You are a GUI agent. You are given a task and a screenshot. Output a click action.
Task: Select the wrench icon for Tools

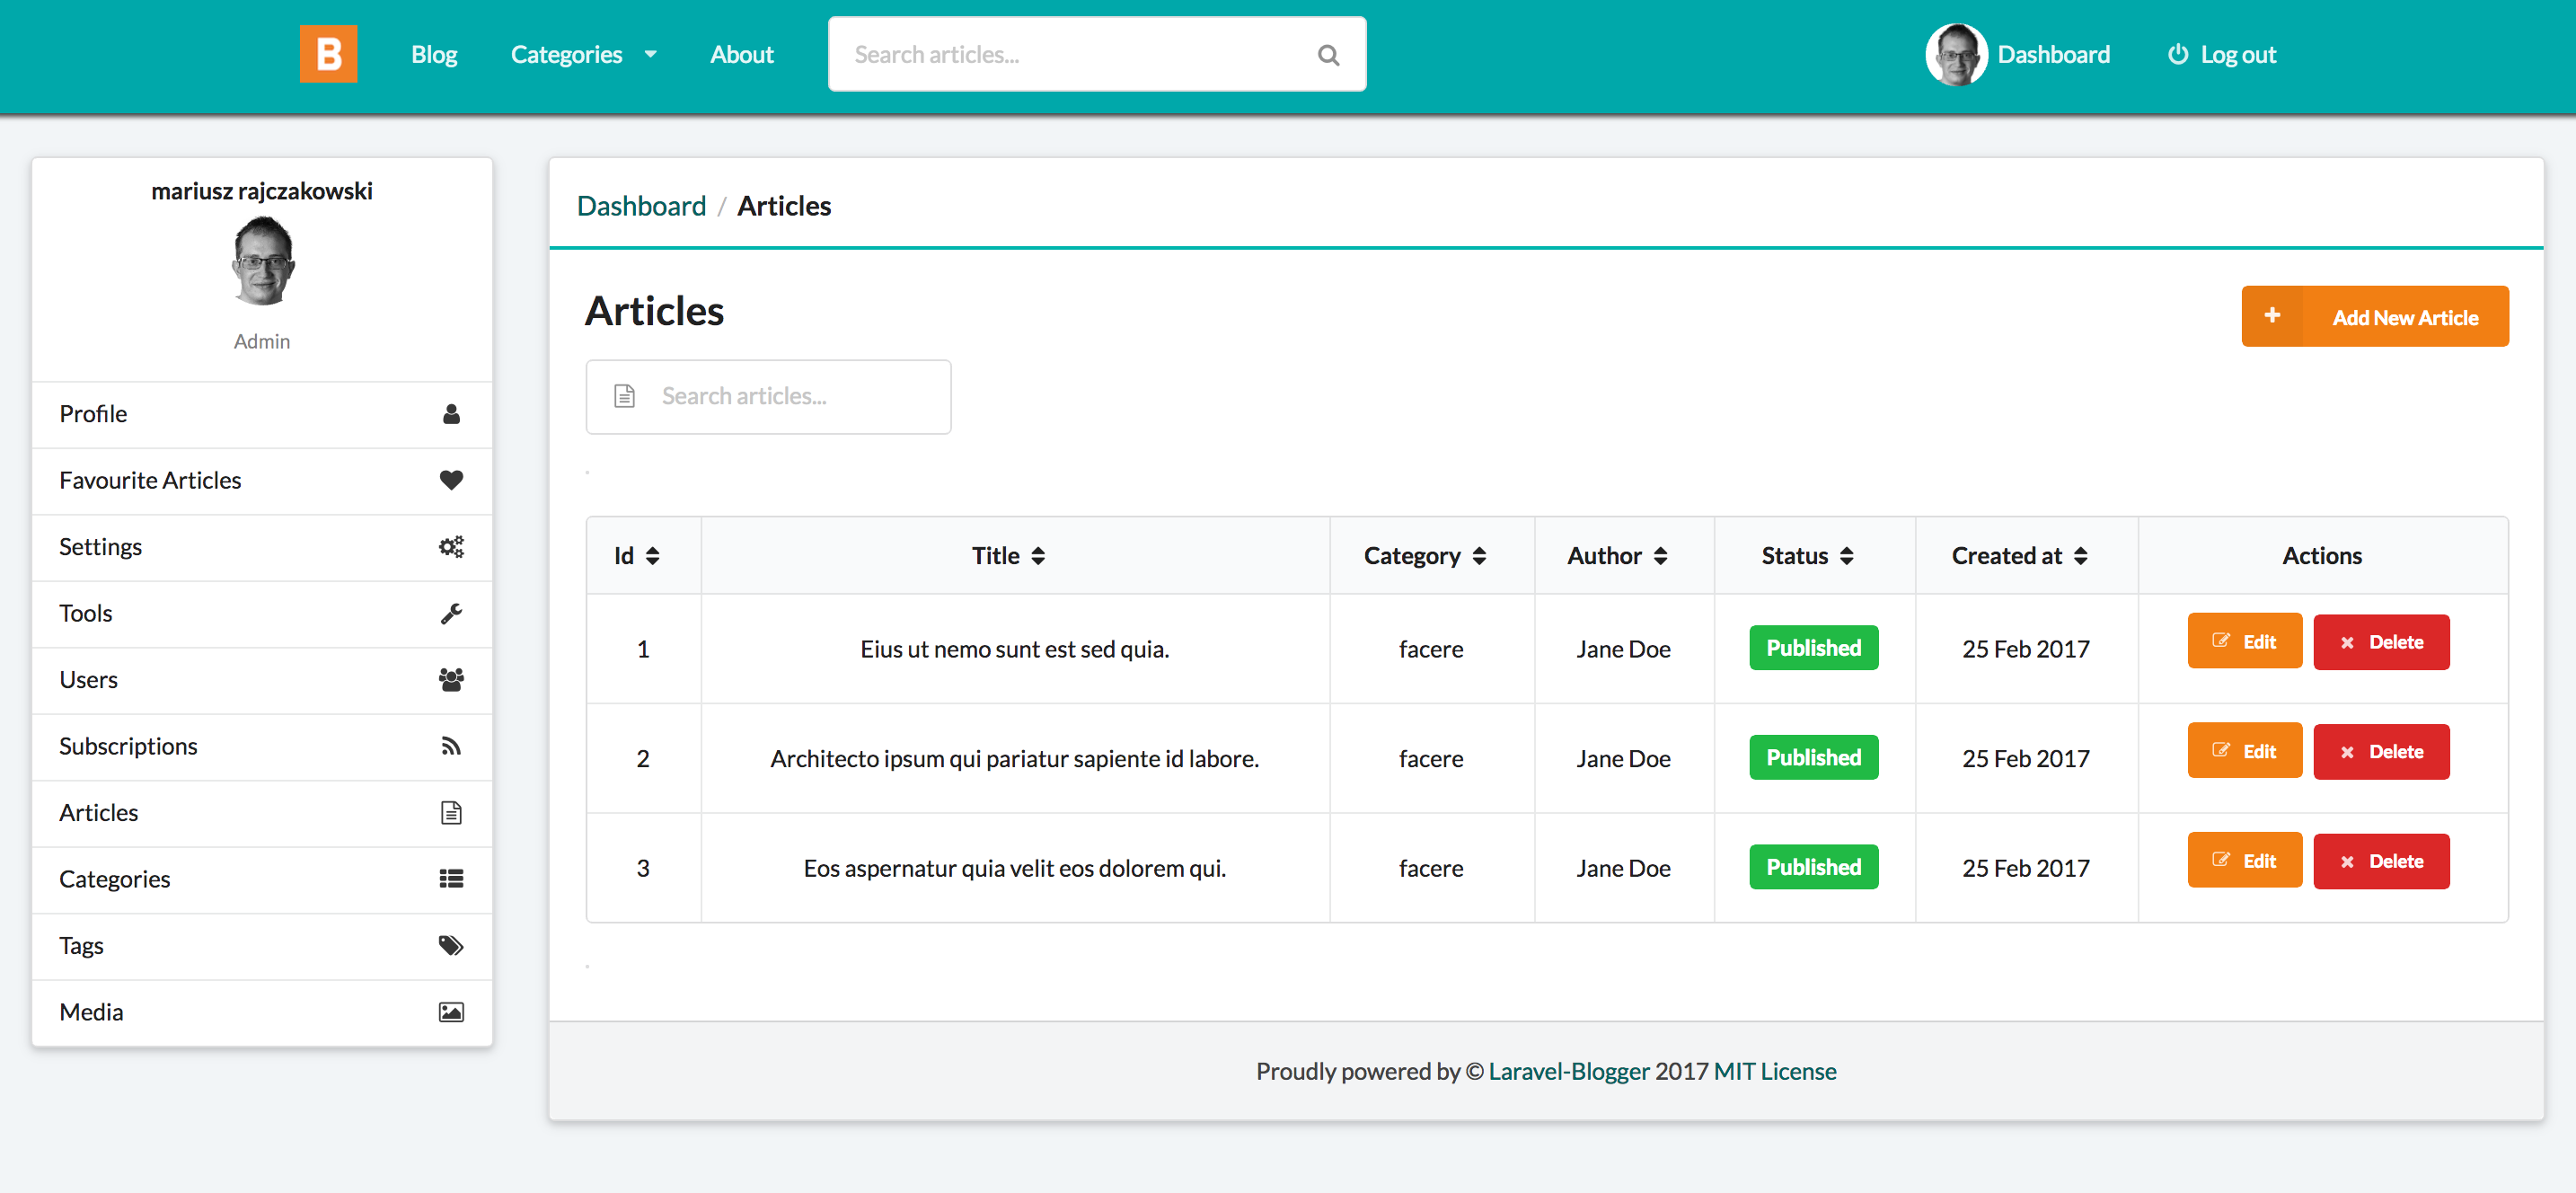click(451, 613)
